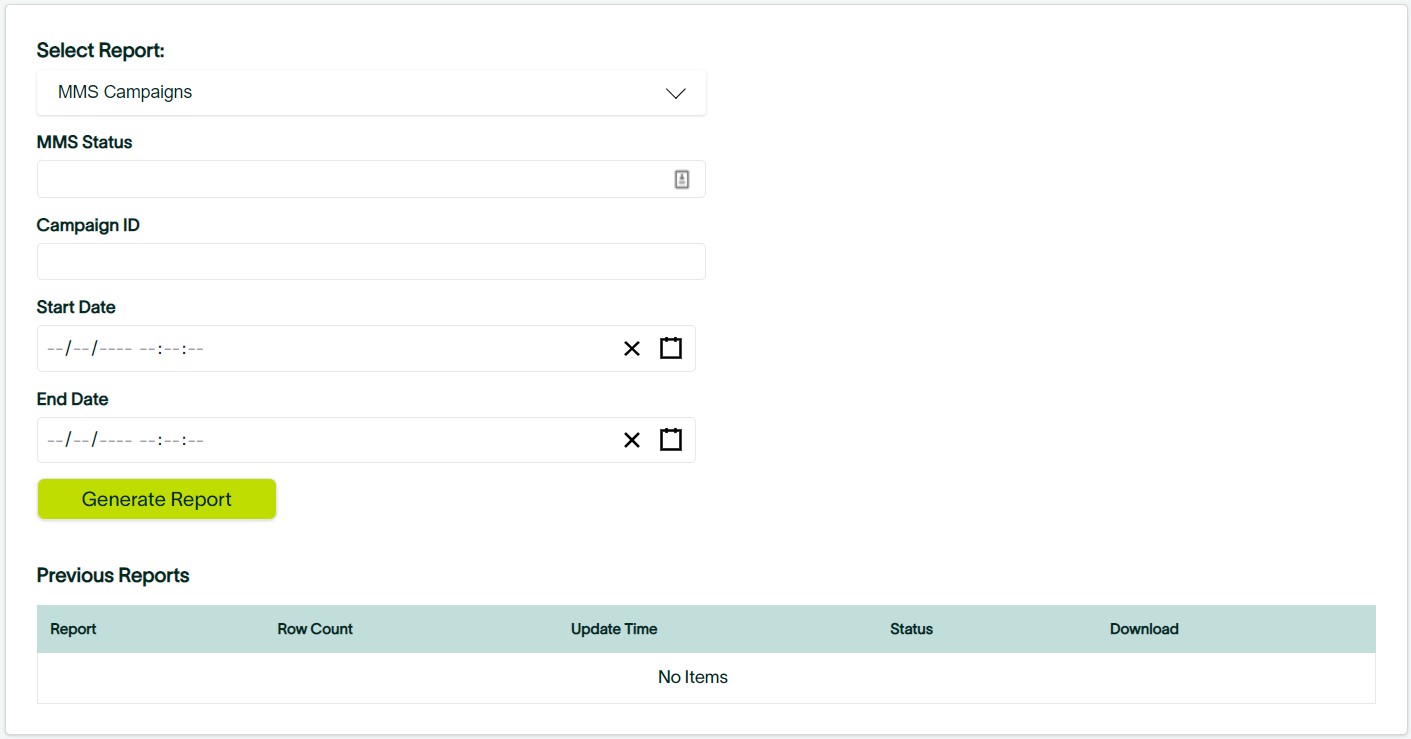Clear the Start Date with the X icon
The image size is (1411, 739).
click(x=632, y=349)
